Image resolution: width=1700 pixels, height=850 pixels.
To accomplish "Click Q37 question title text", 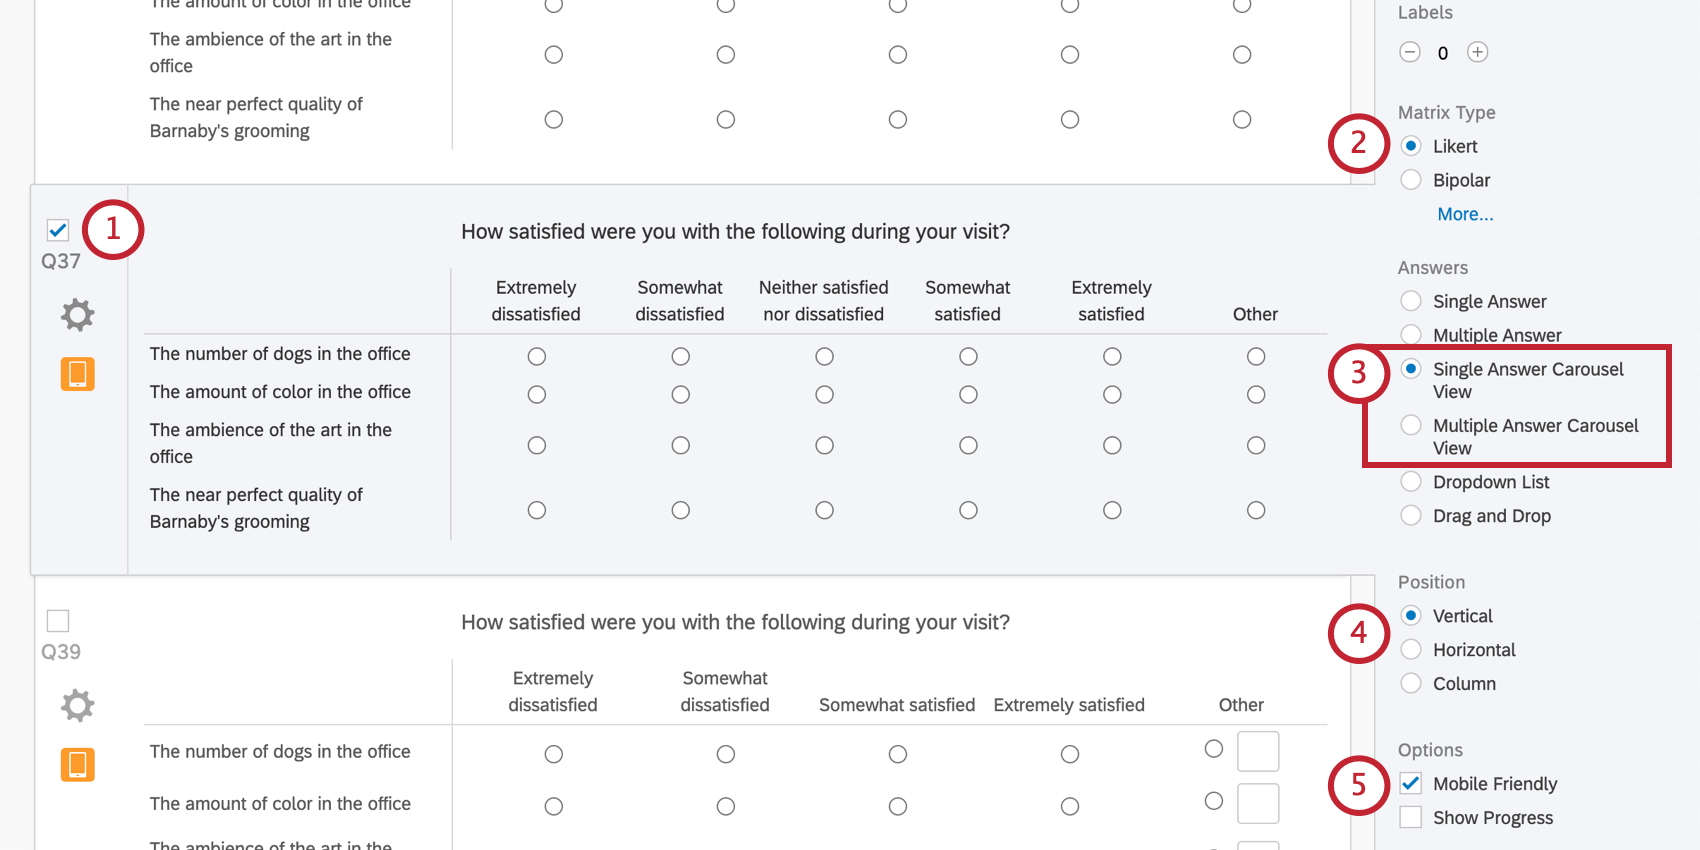I will click(x=735, y=232).
